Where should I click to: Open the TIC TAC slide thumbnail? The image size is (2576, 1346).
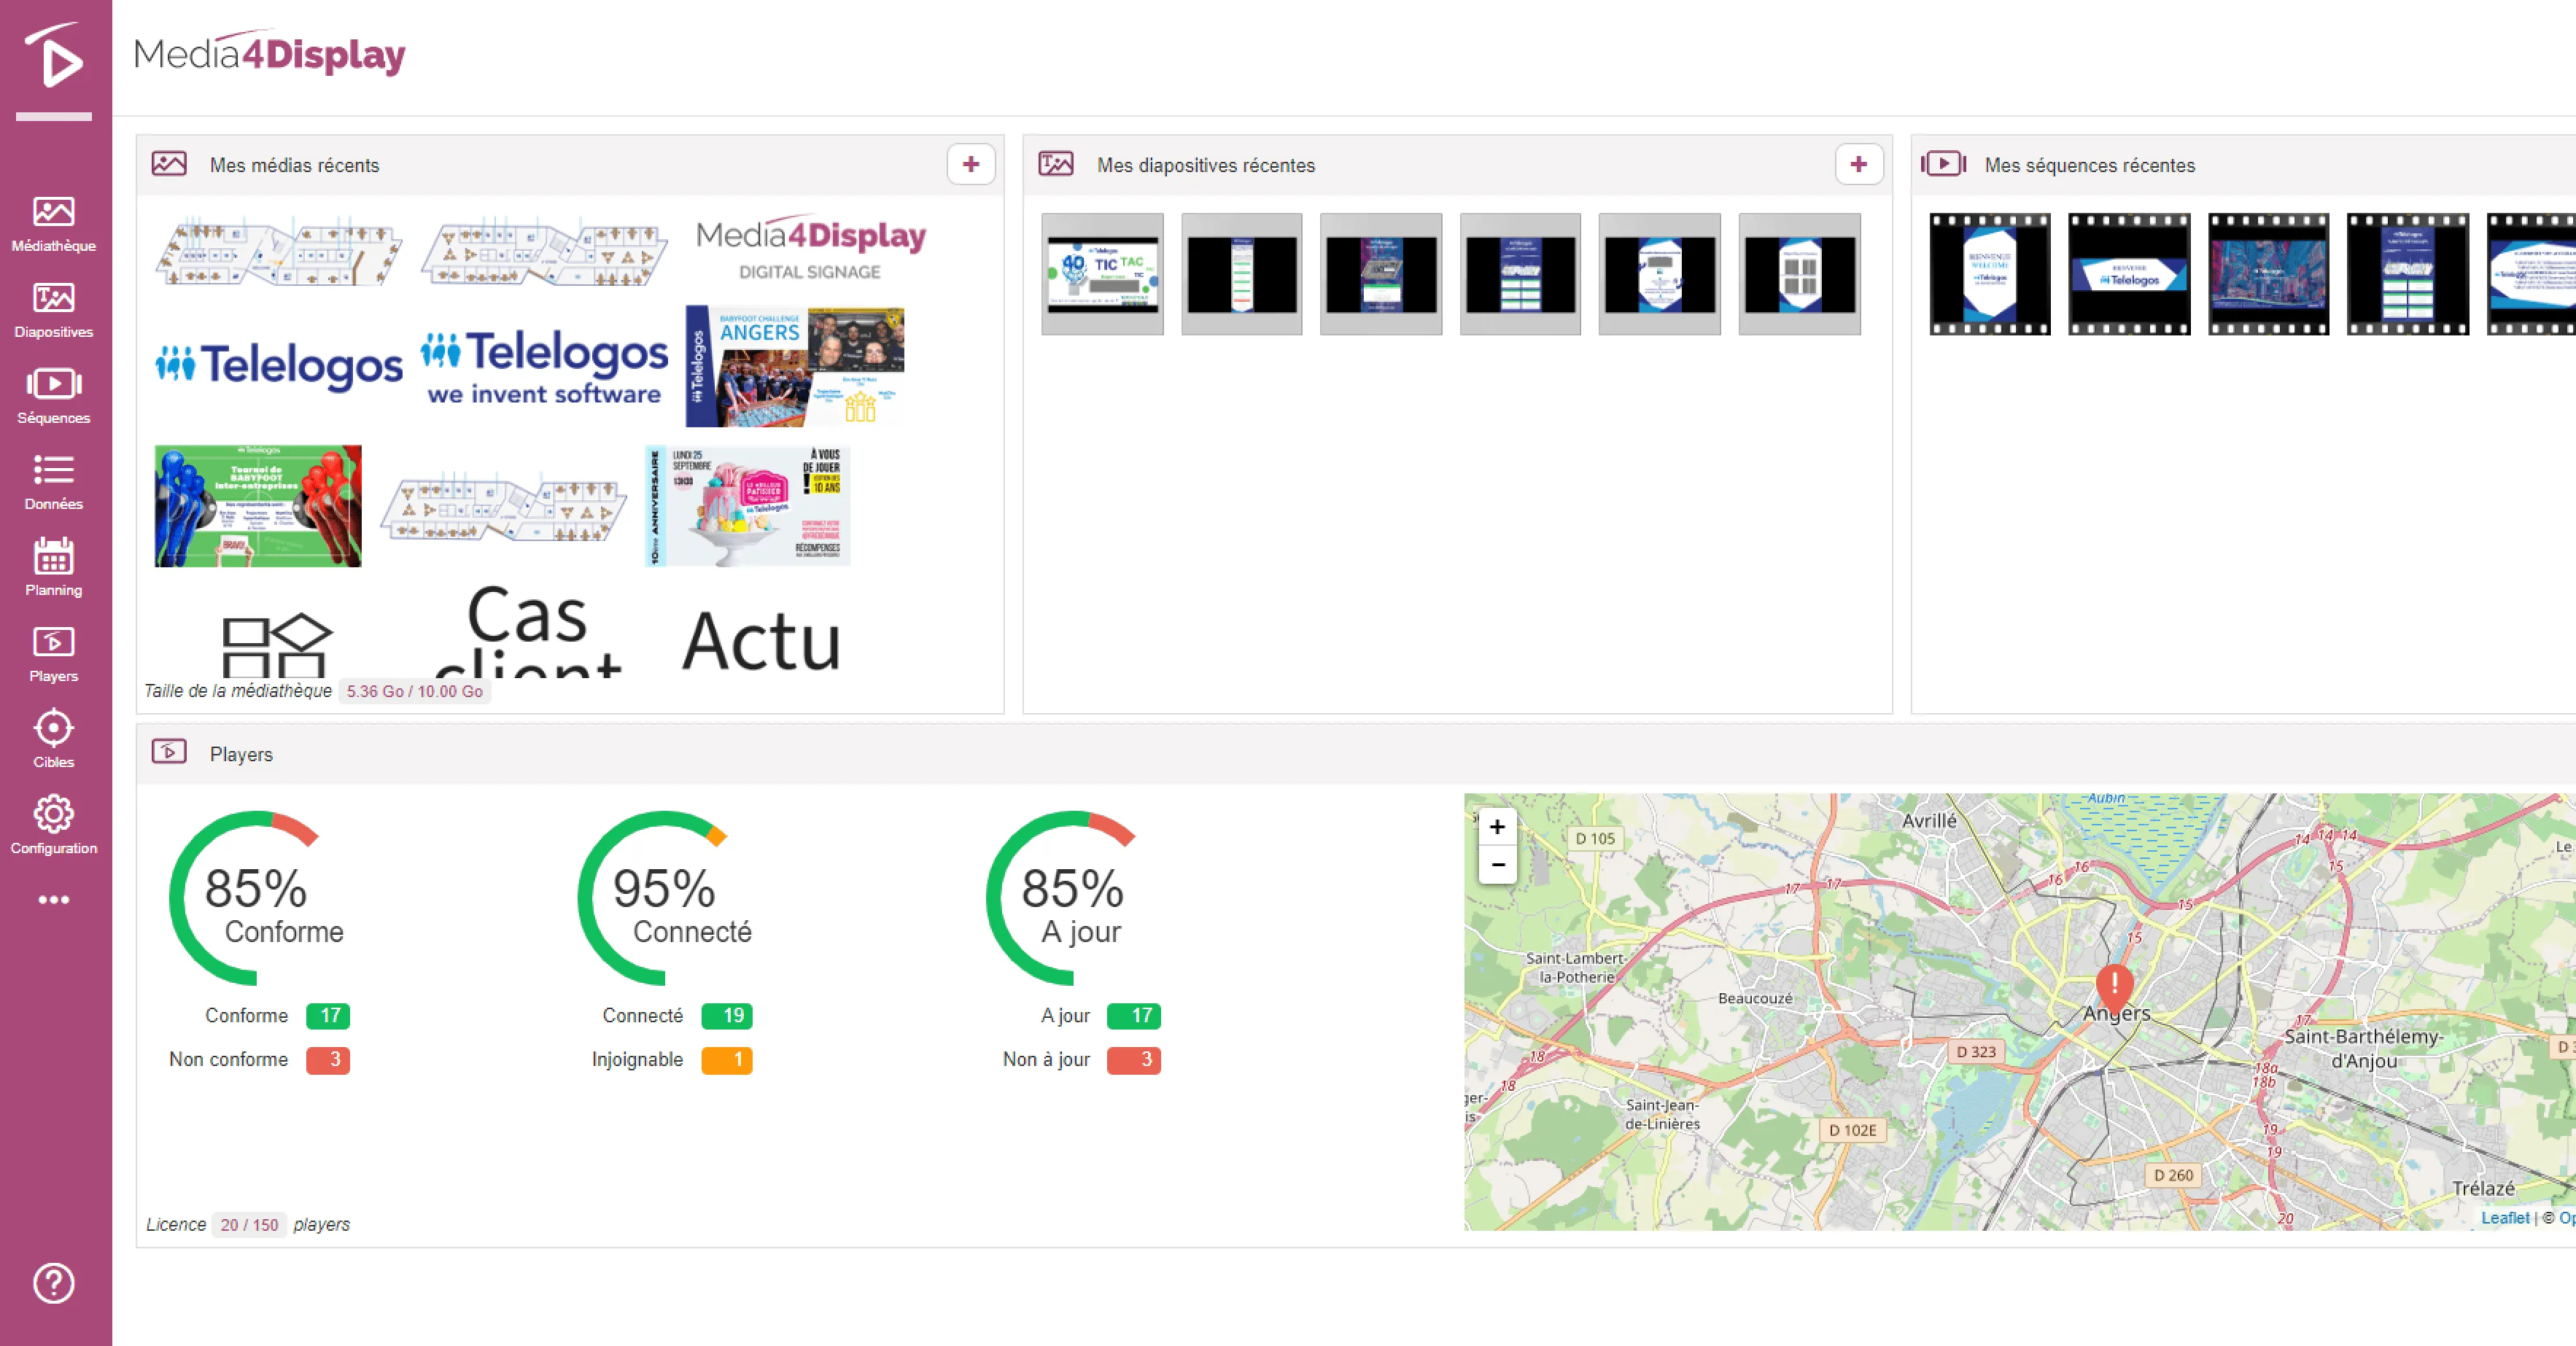[x=1102, y=273]
